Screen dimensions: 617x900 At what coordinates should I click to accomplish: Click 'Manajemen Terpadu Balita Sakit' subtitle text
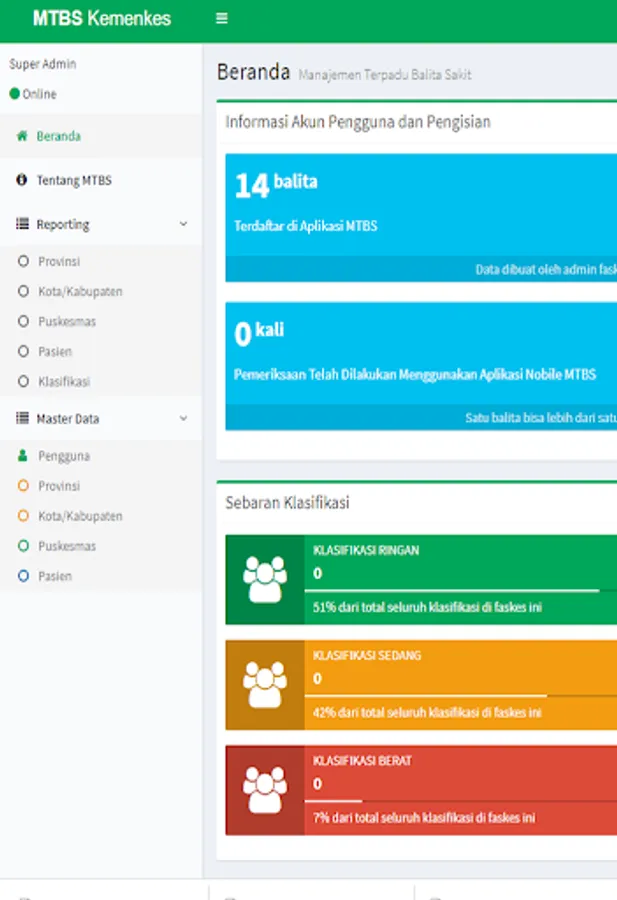pos(385,75)
